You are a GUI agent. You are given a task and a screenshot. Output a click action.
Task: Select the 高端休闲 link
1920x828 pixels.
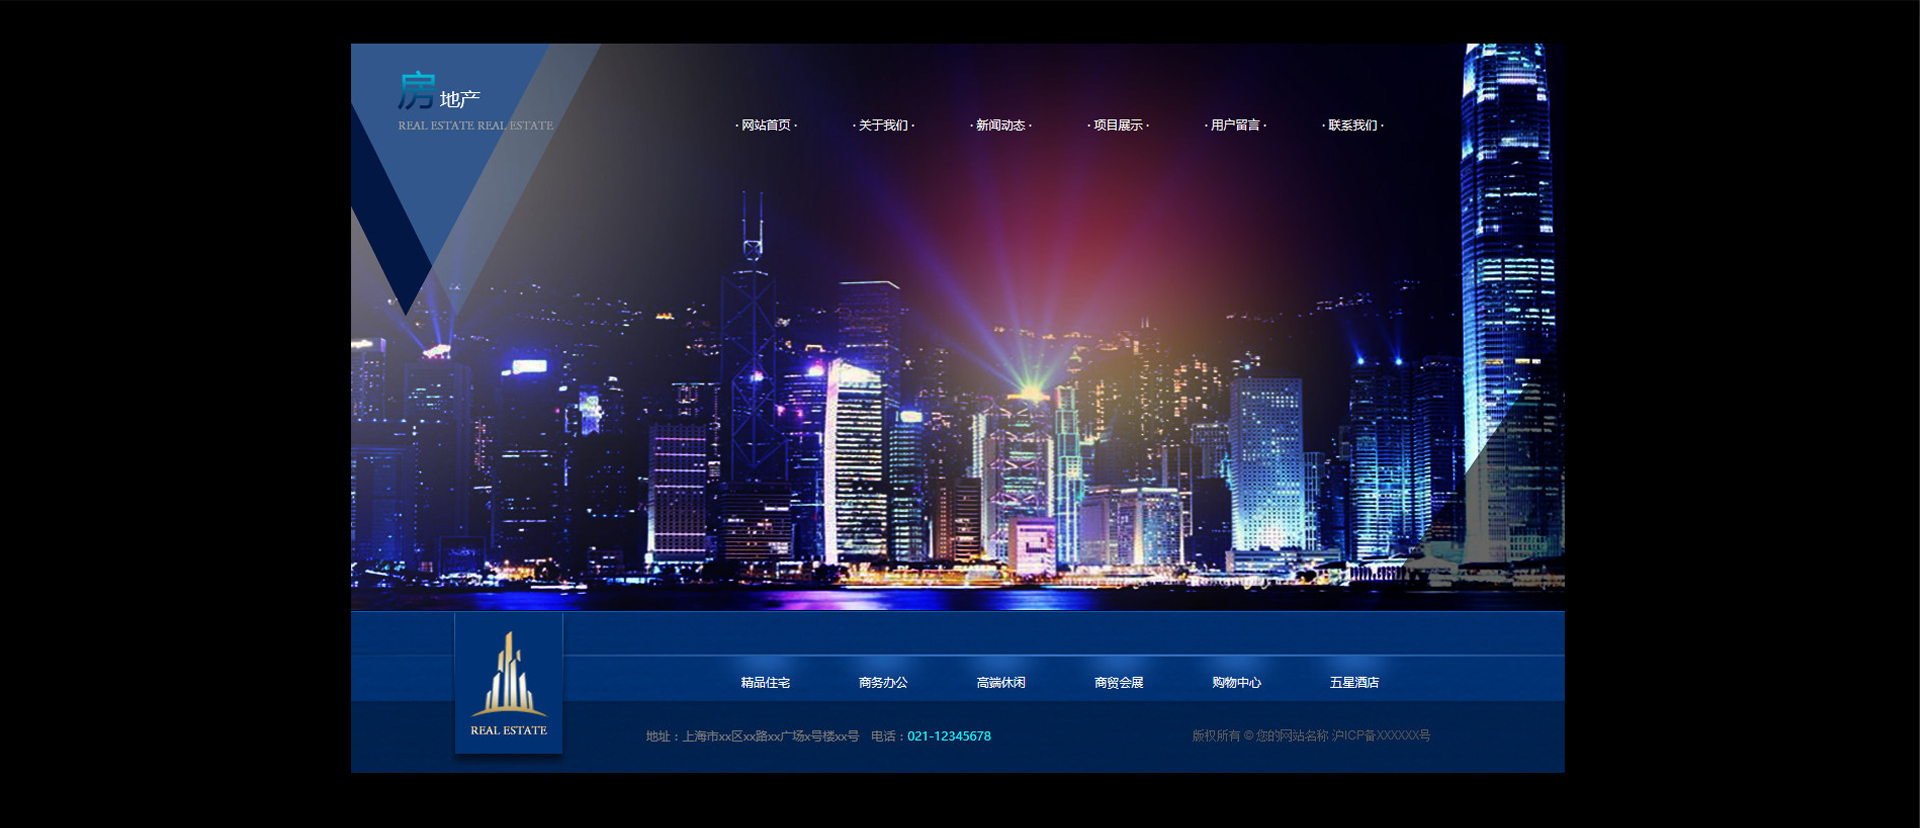pos(1001,683)
